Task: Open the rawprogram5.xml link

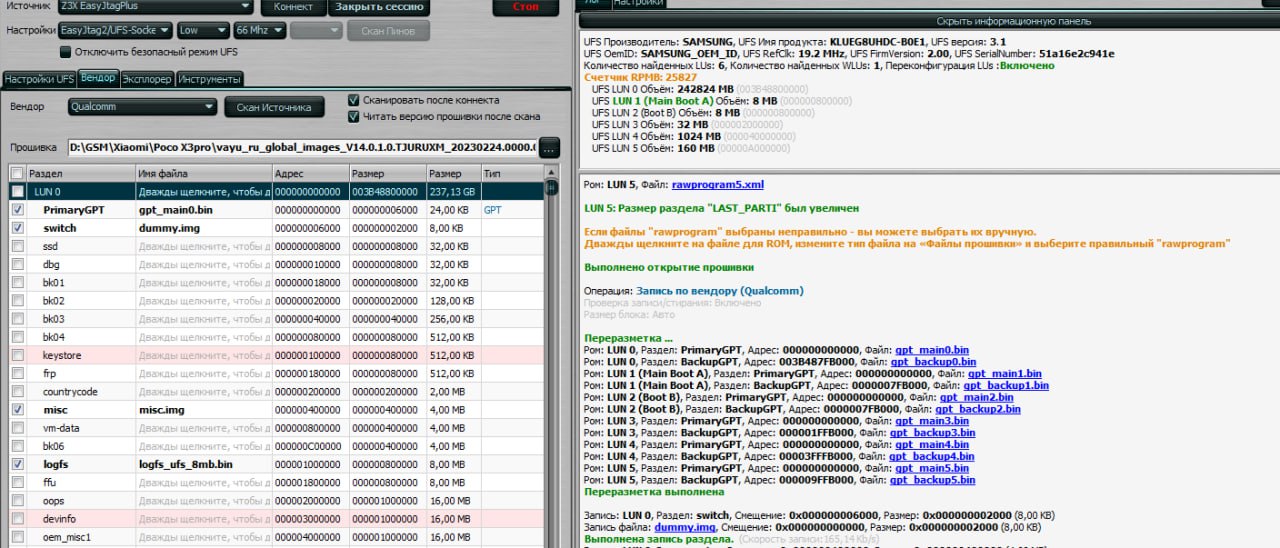Action: pyautogui.click(x=717, y=185)
